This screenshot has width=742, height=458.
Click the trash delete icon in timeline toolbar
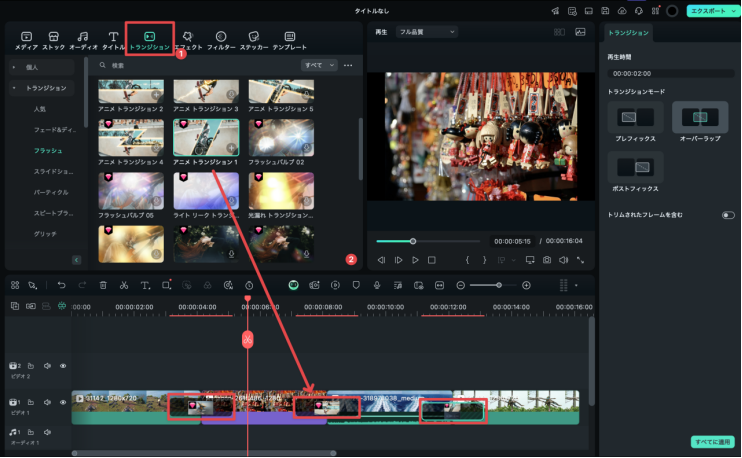103,285
